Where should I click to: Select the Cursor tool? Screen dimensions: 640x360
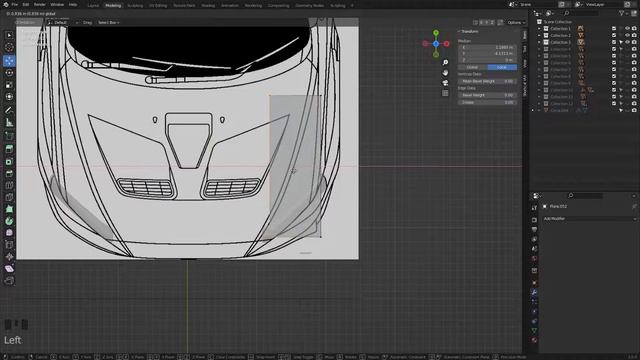pos(9,47)
